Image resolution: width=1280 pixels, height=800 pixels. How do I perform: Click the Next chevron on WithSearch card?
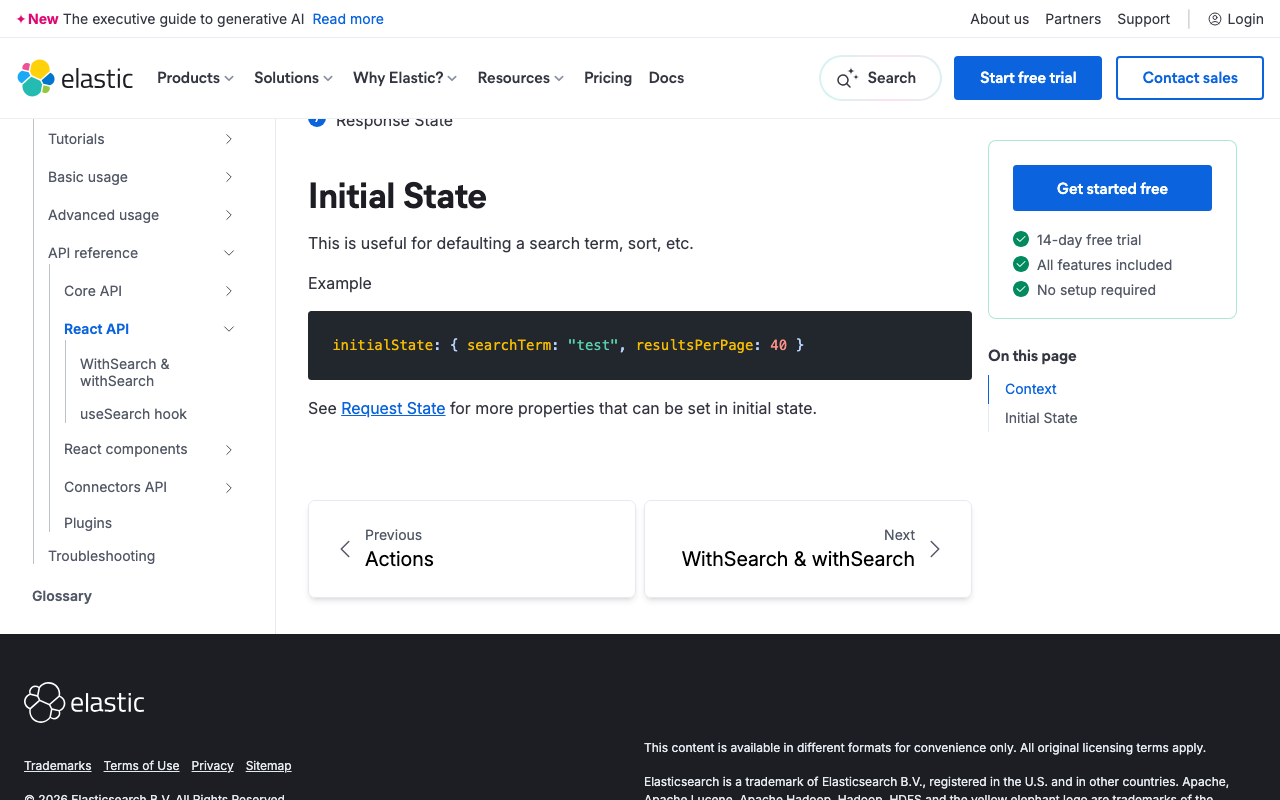point(934,549)
